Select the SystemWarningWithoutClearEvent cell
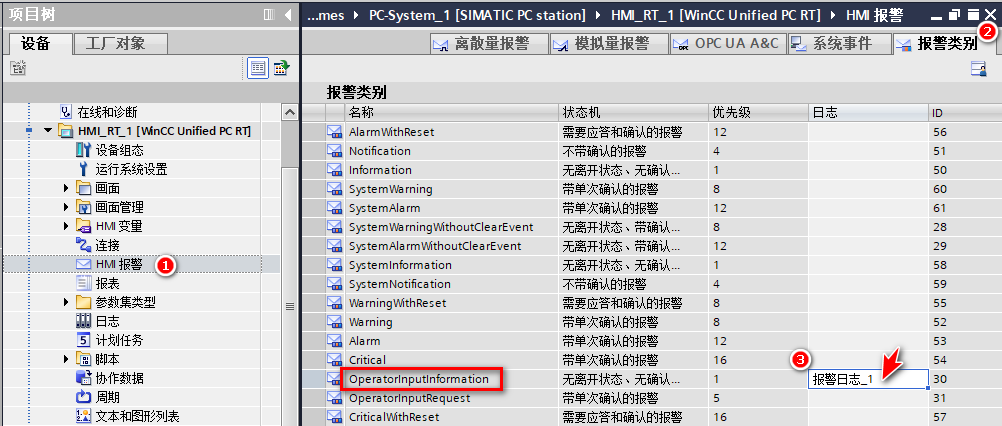 pos(451,227)
